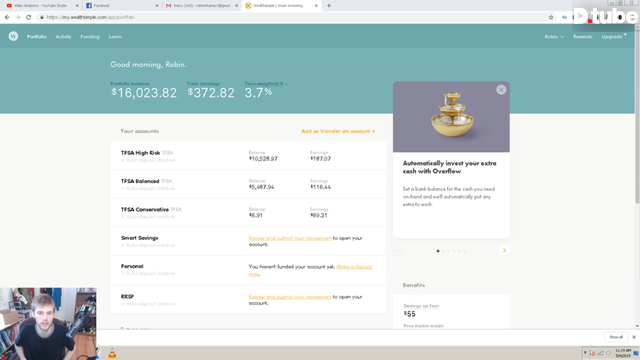
Task: Open the TFSA Balanced account
Action: 248,184
